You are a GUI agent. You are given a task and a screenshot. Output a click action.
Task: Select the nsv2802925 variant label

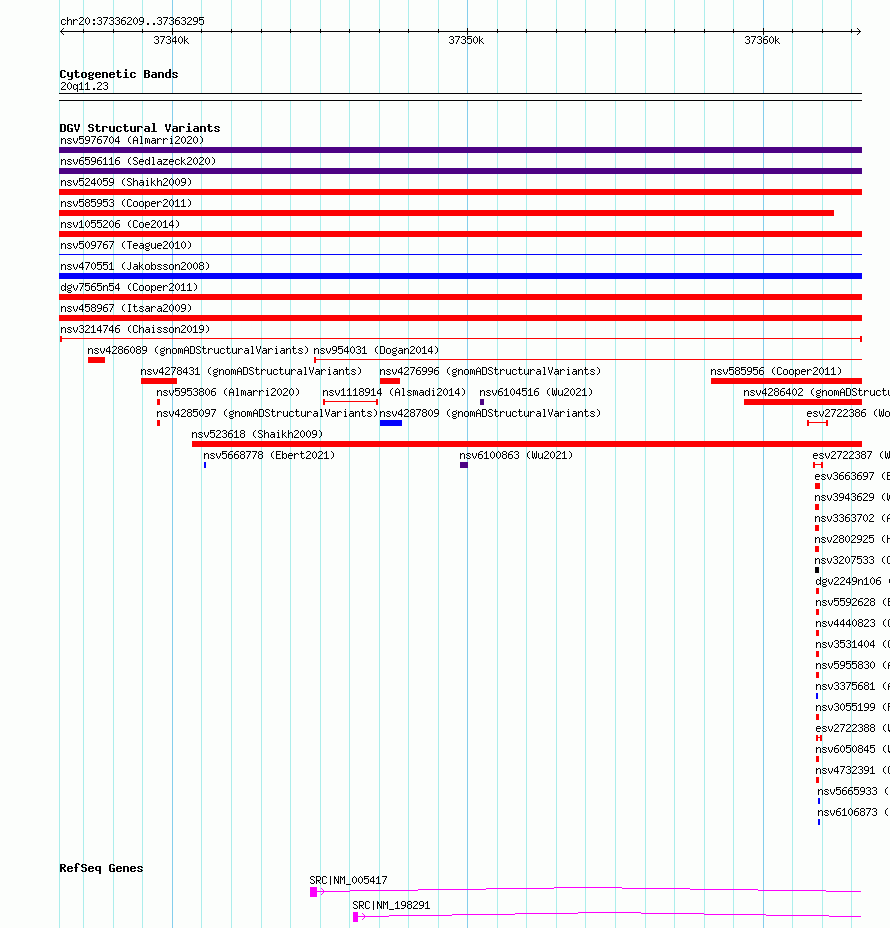(x=852, y=539)
